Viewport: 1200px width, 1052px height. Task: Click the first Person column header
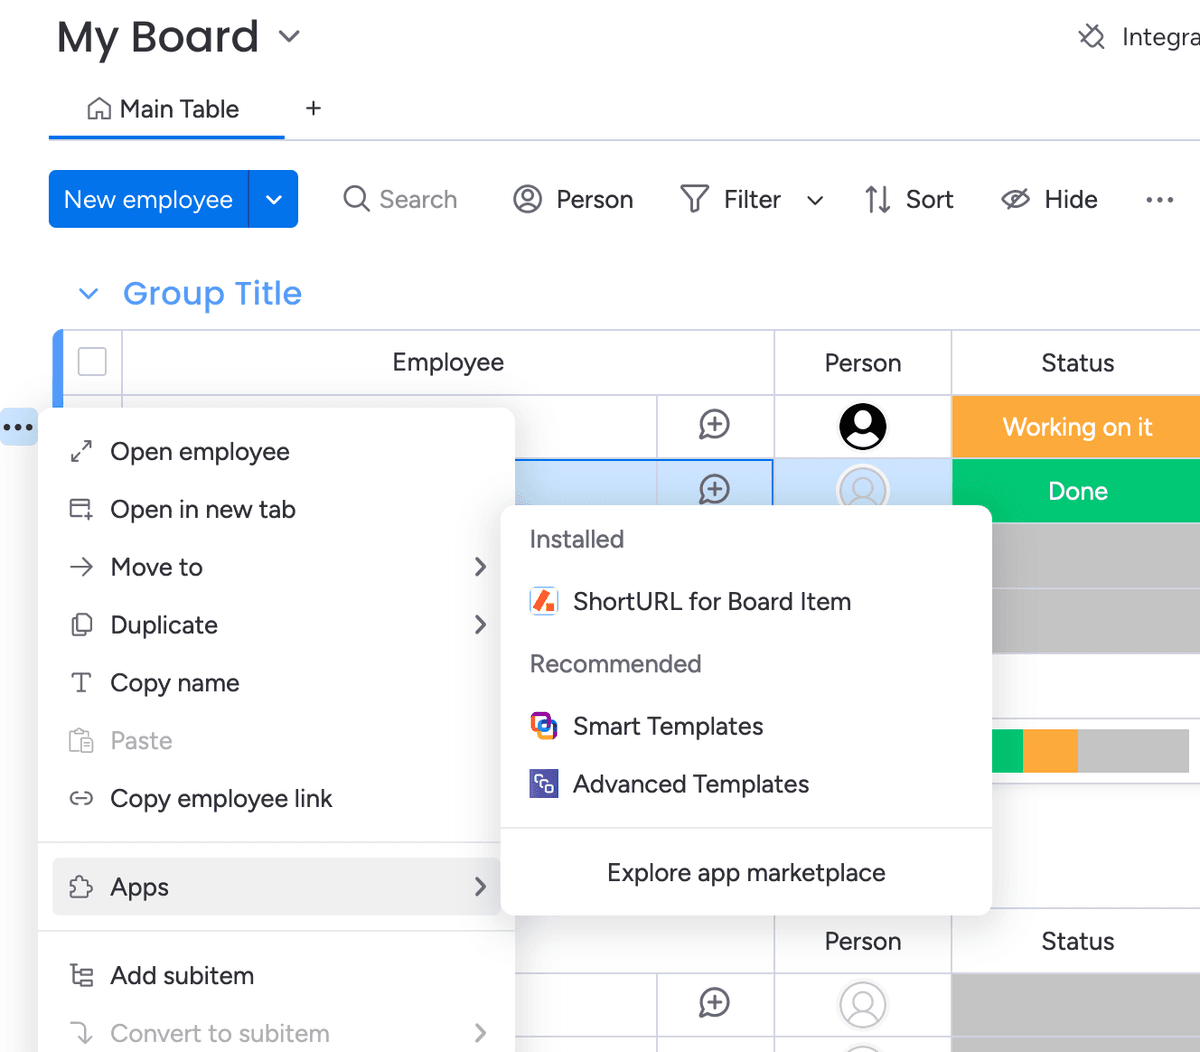tap(863, 363)
